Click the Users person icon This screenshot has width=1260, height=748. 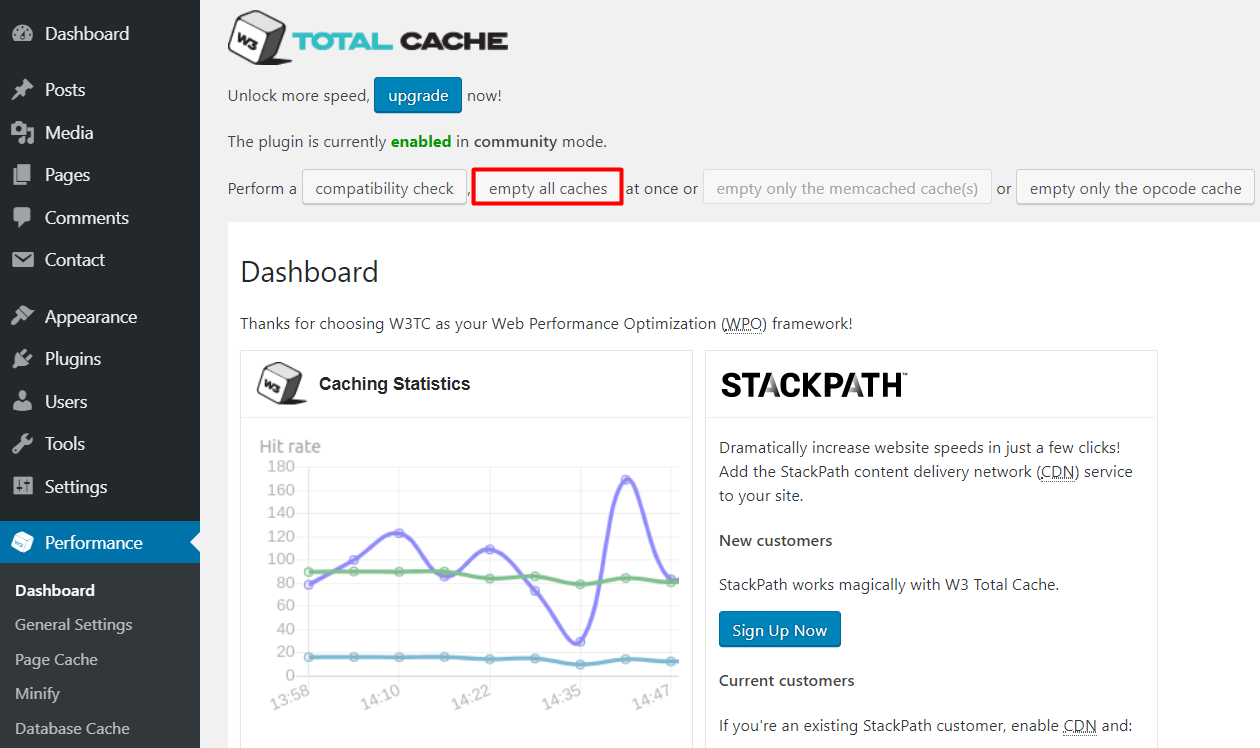pos(22,402)
